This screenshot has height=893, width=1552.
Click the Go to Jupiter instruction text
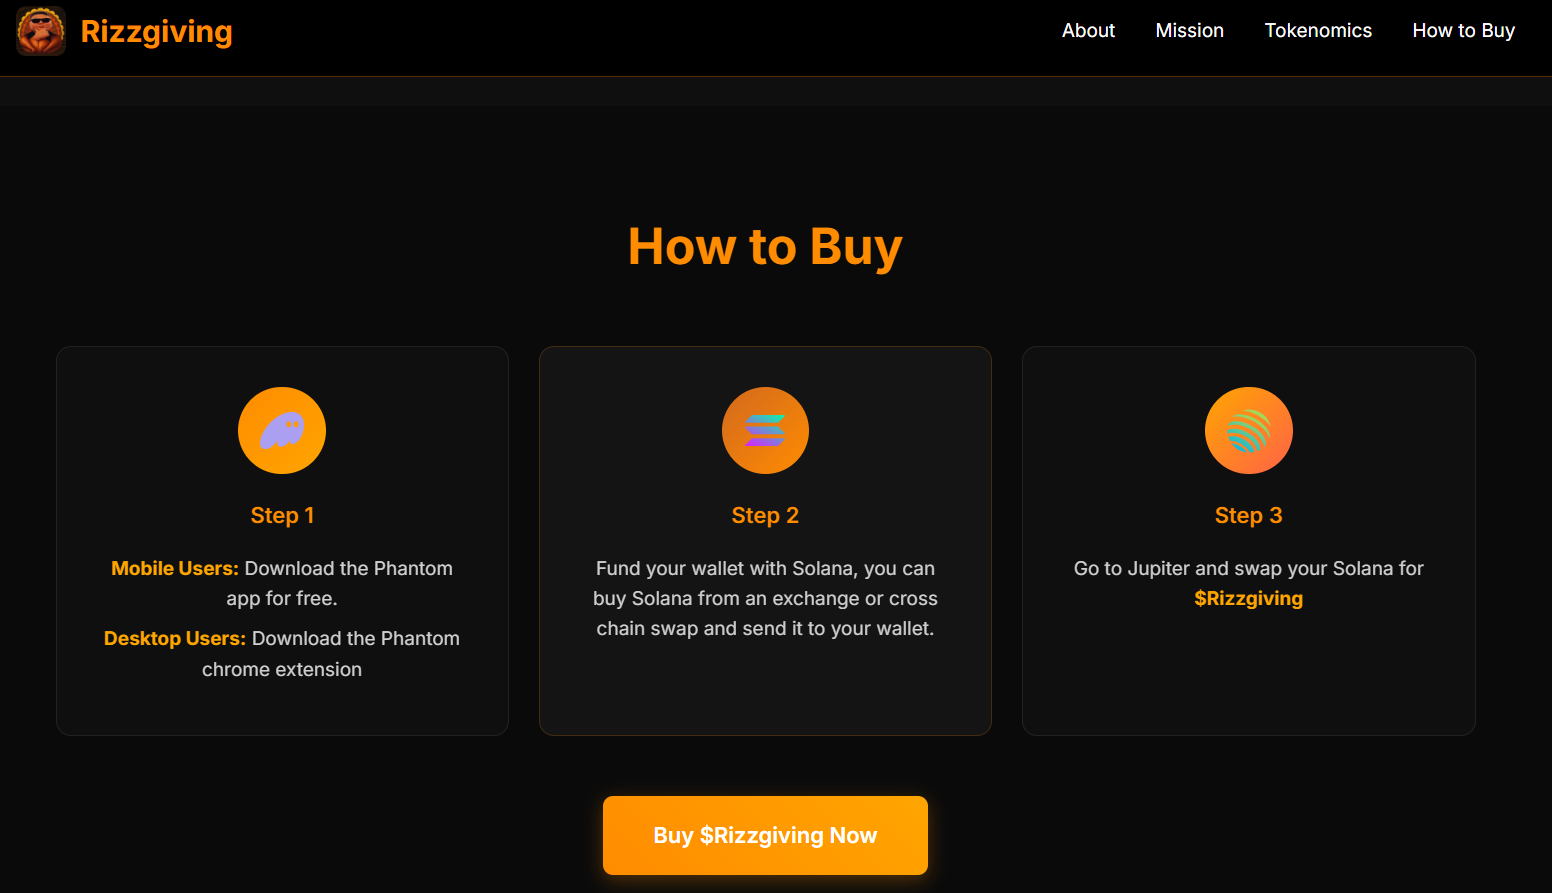pyautogui.click(x=1248, y=569)
